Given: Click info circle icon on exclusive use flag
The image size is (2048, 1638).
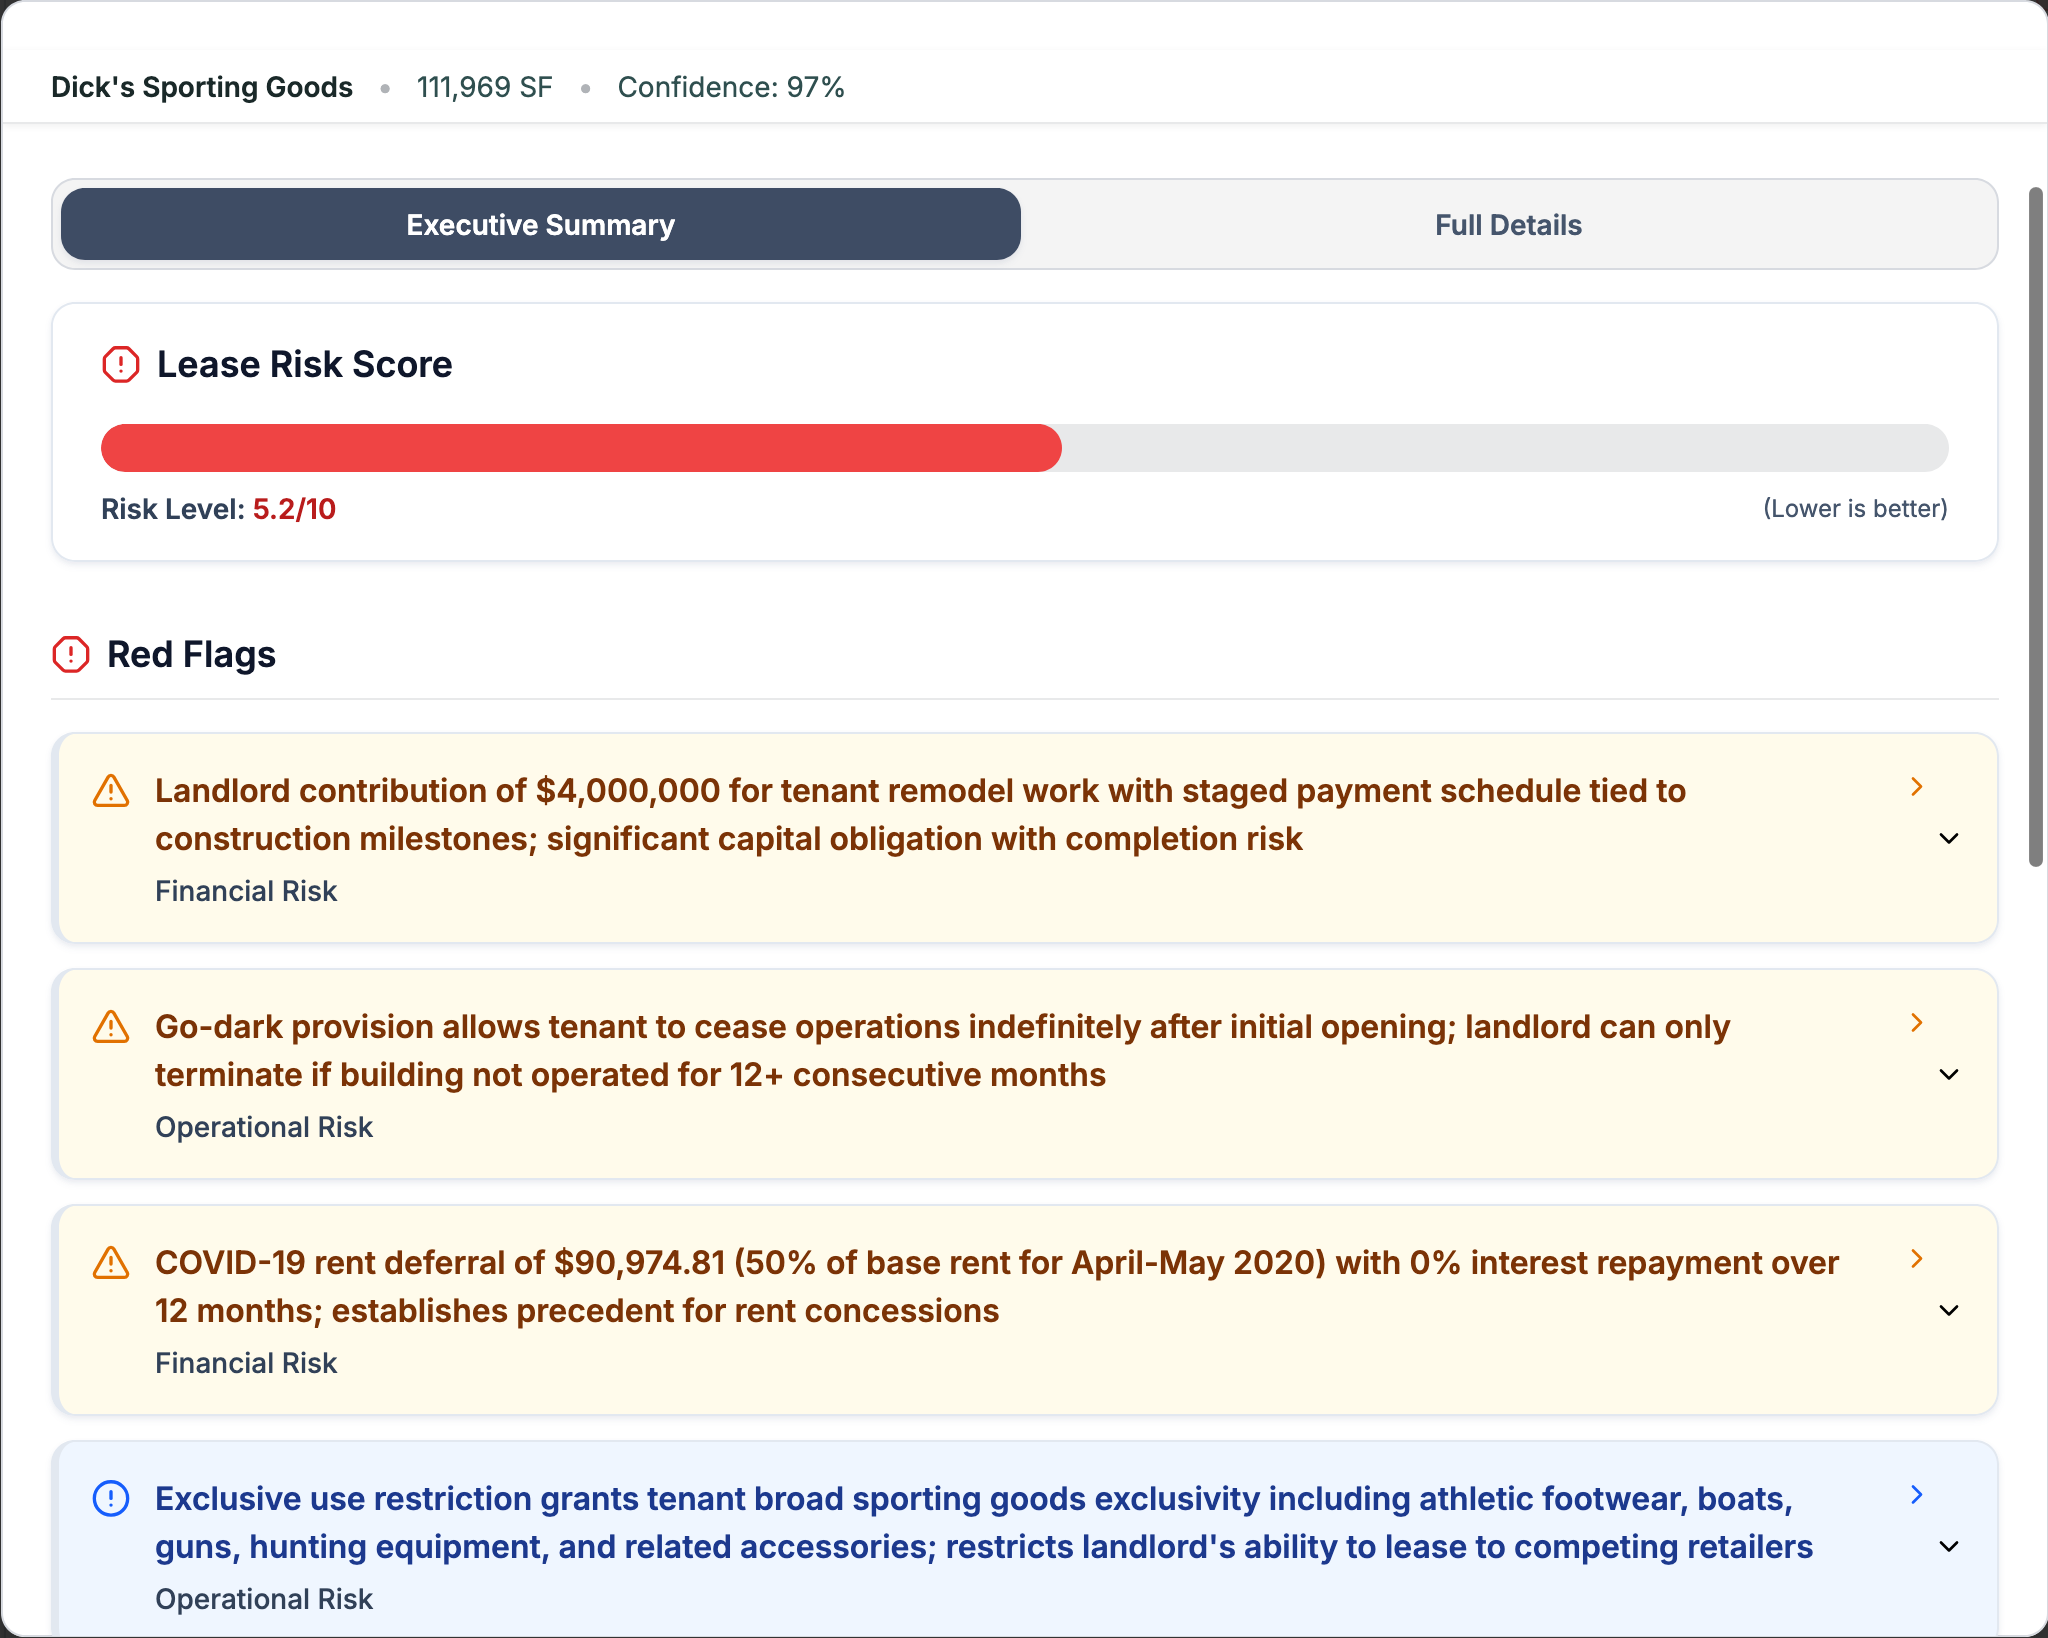Looking at the screenshot, I should pyautogui.click(x=111, y=1499).
